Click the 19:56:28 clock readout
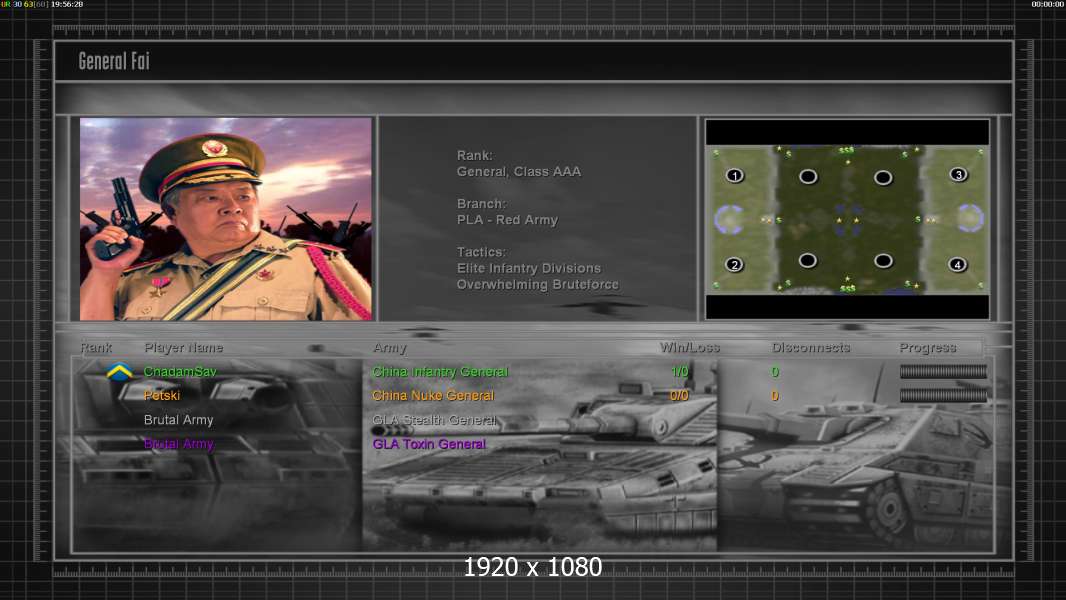Image resolution: width=1066 pixels, height=600 pixels. point(67,4)
